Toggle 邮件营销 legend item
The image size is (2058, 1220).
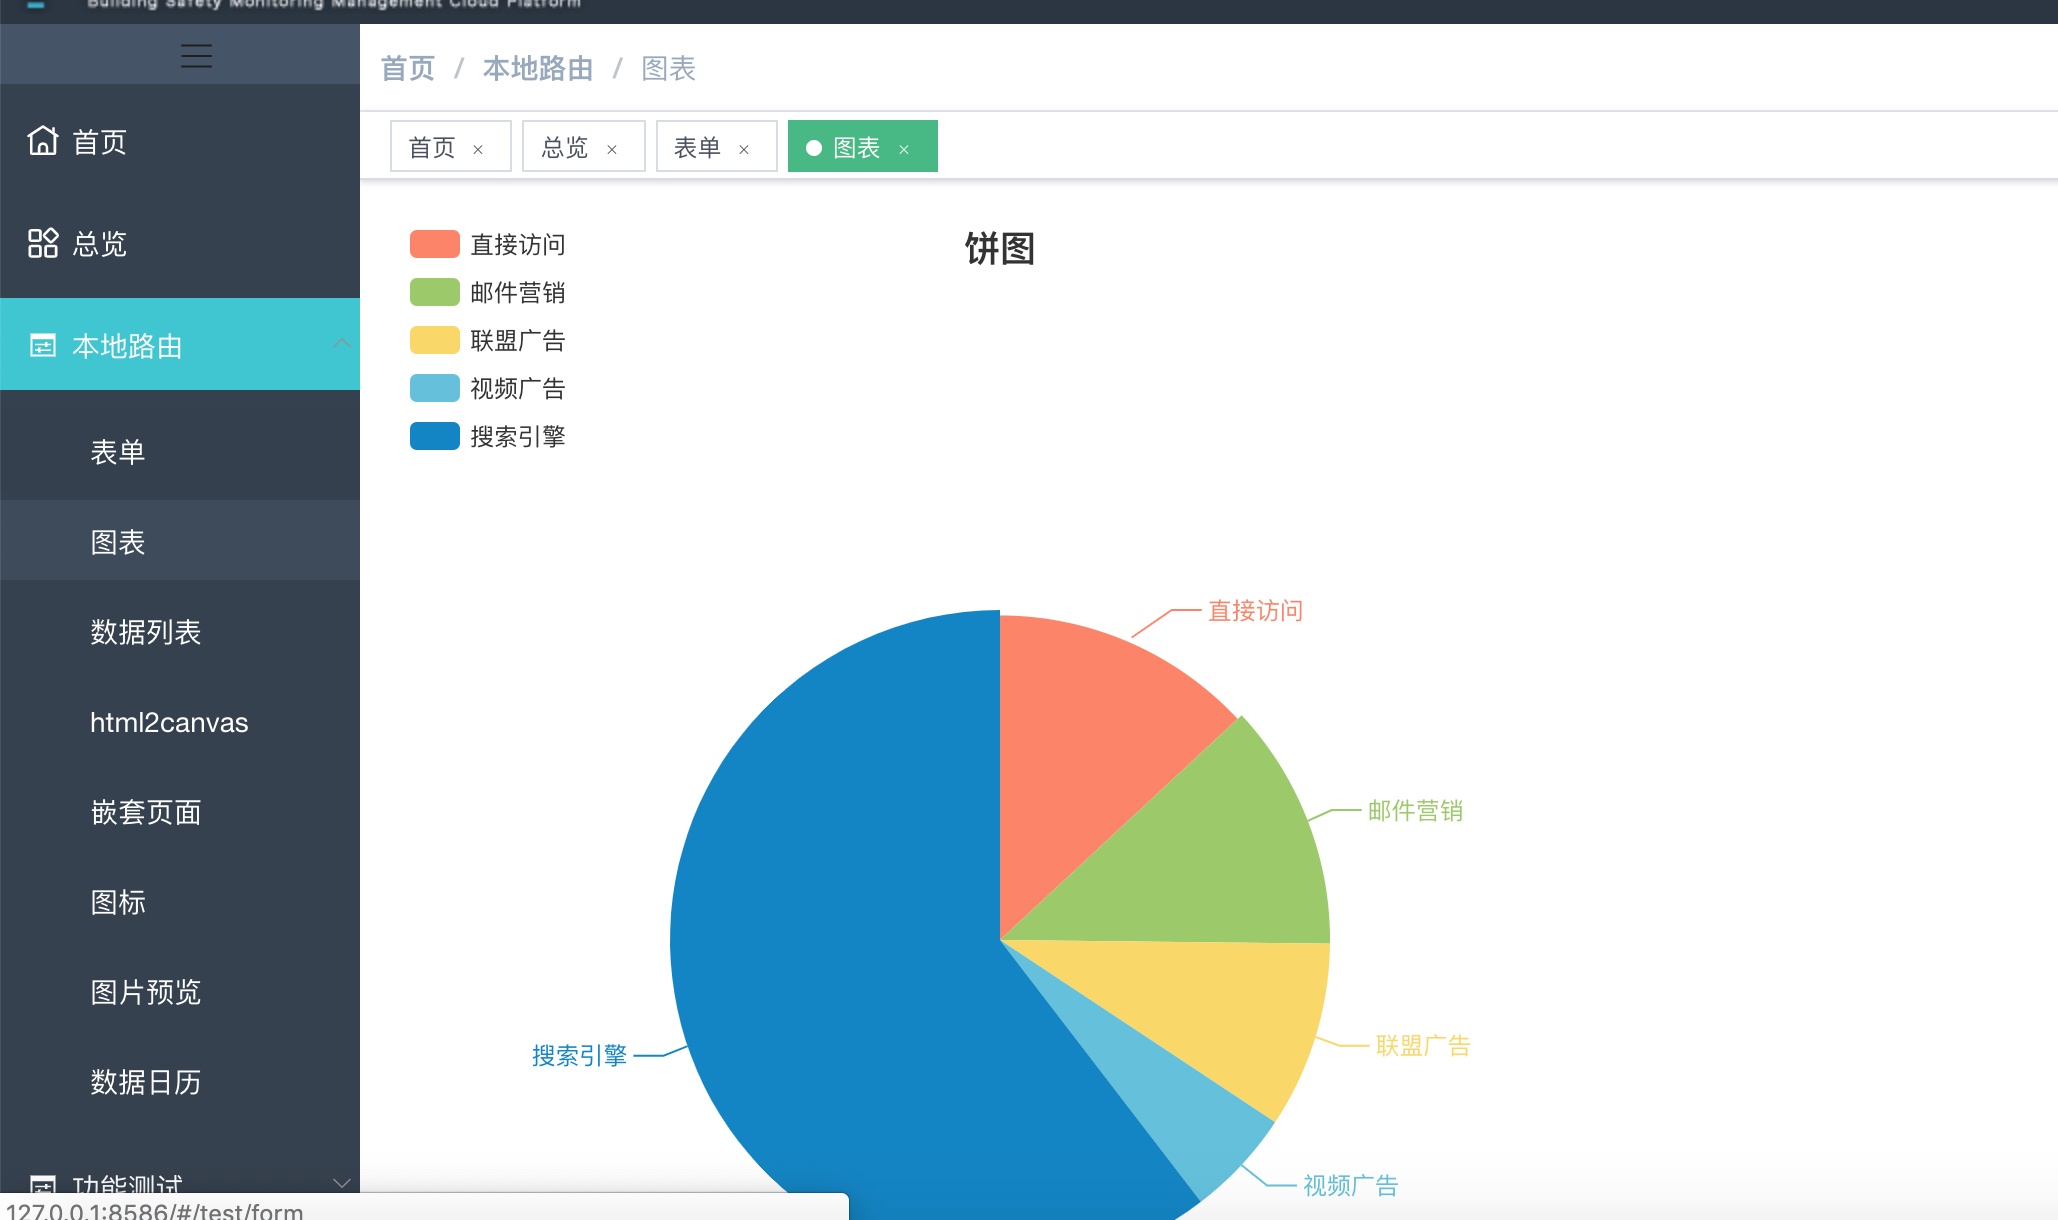[435, 292]
